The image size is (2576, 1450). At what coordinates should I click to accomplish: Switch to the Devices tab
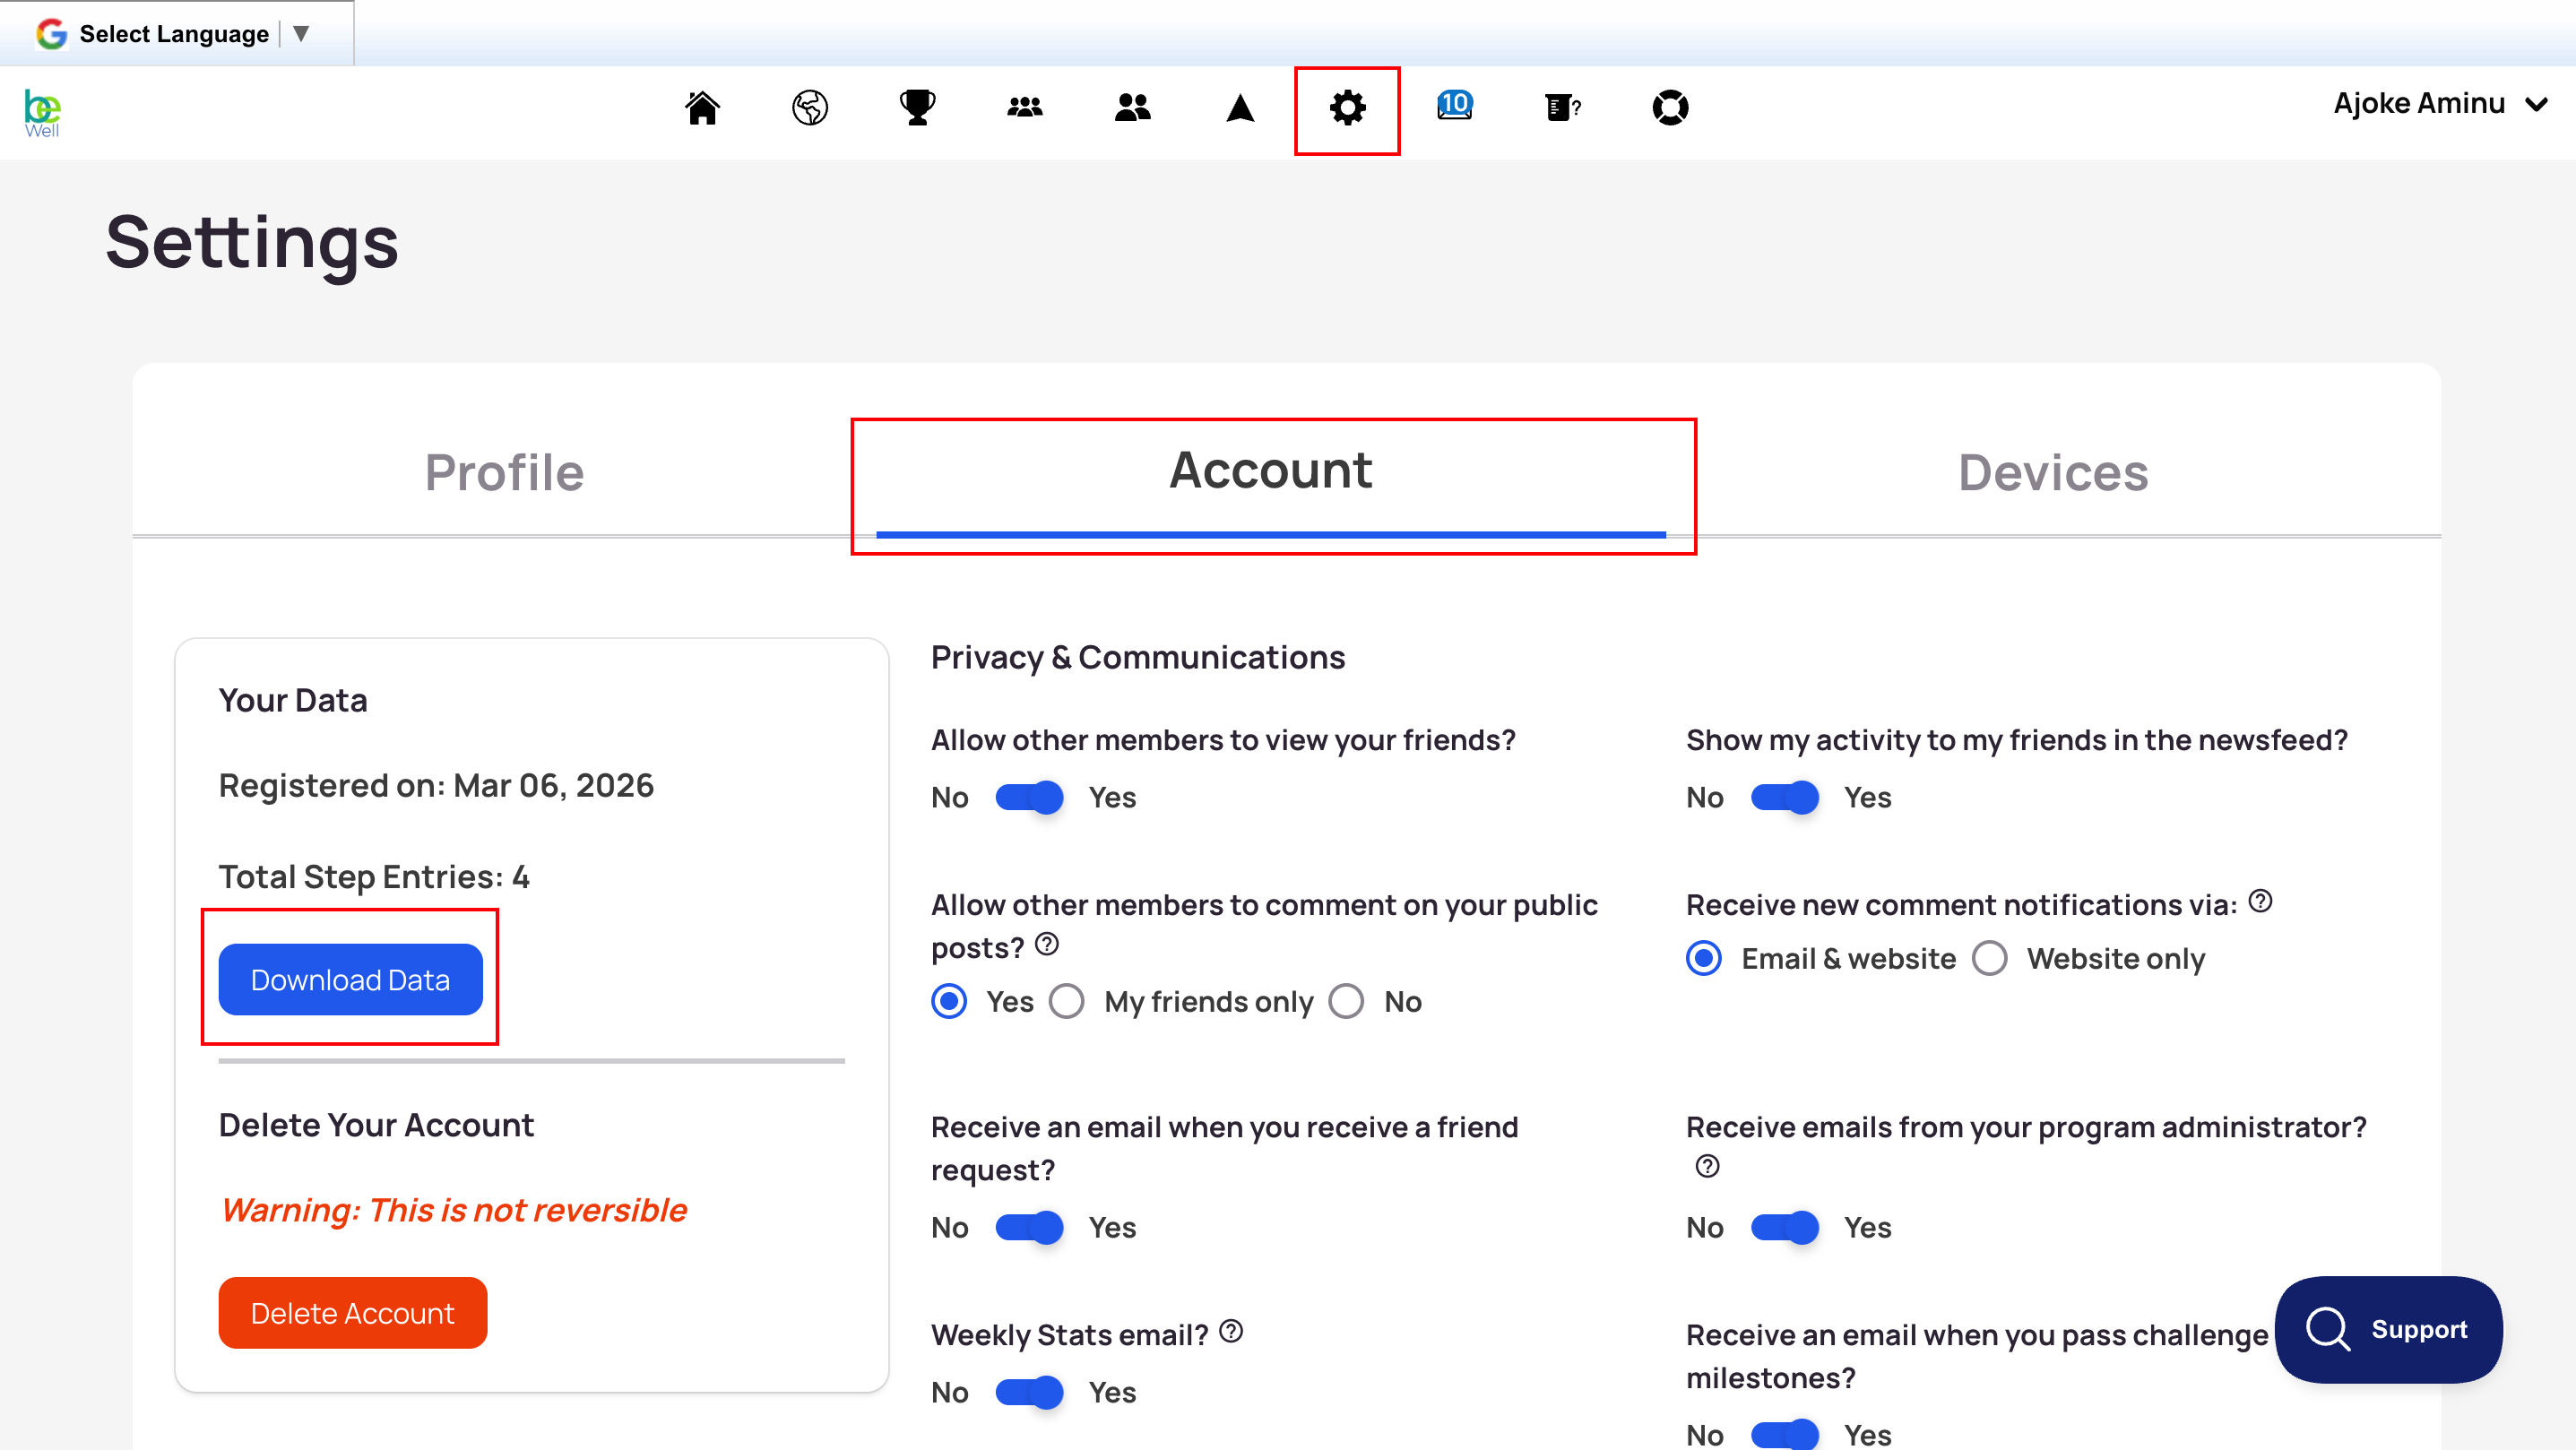pyautogui.click(x=2053, y=472)
